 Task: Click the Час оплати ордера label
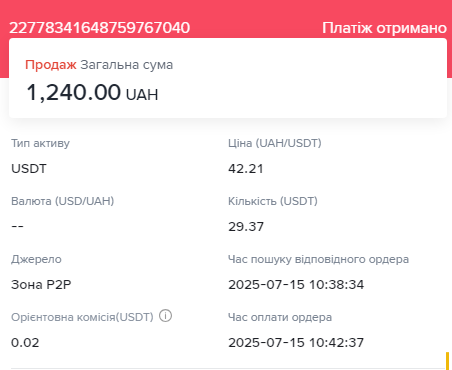pyautogui.click(x=280, y=317)
